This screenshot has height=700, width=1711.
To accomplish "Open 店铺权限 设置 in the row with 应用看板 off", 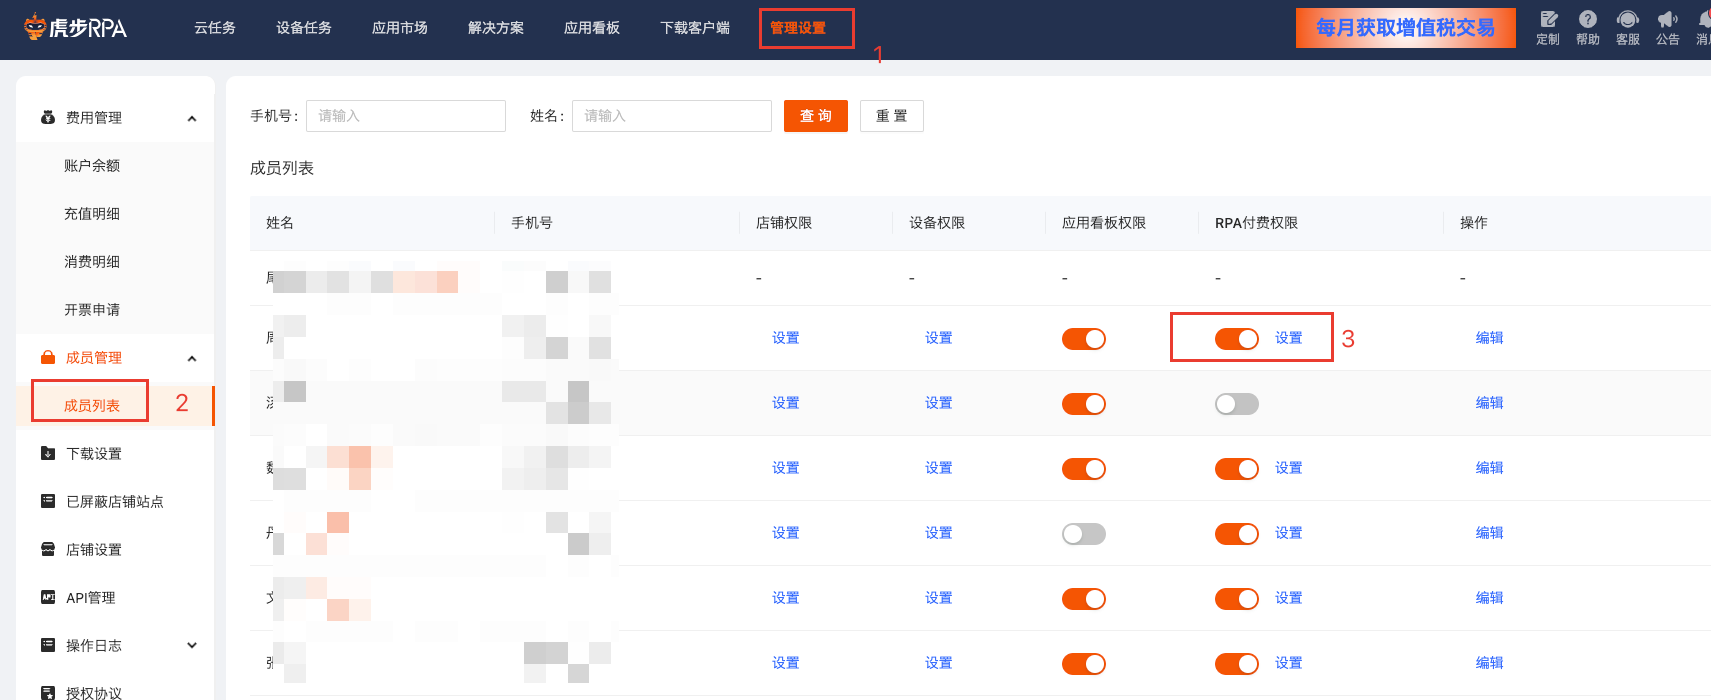I will click(786, 533).
